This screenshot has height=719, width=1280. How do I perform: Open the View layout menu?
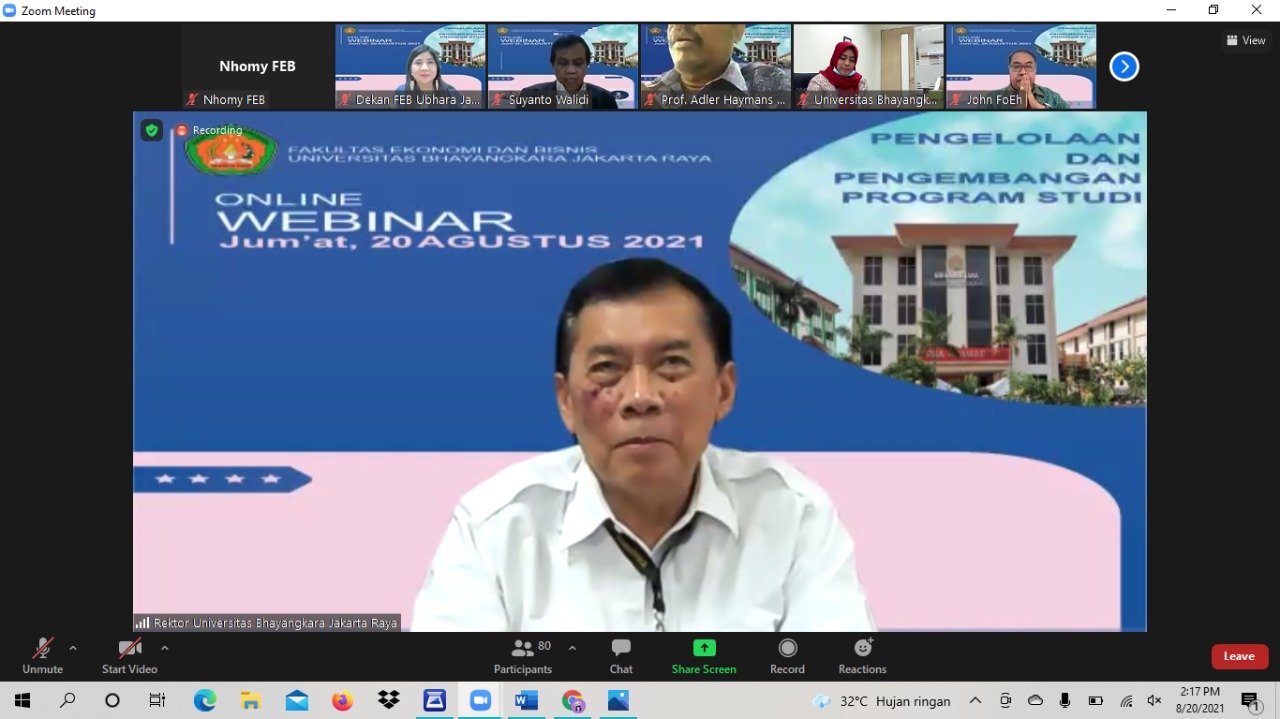[x=1246, y=40]
